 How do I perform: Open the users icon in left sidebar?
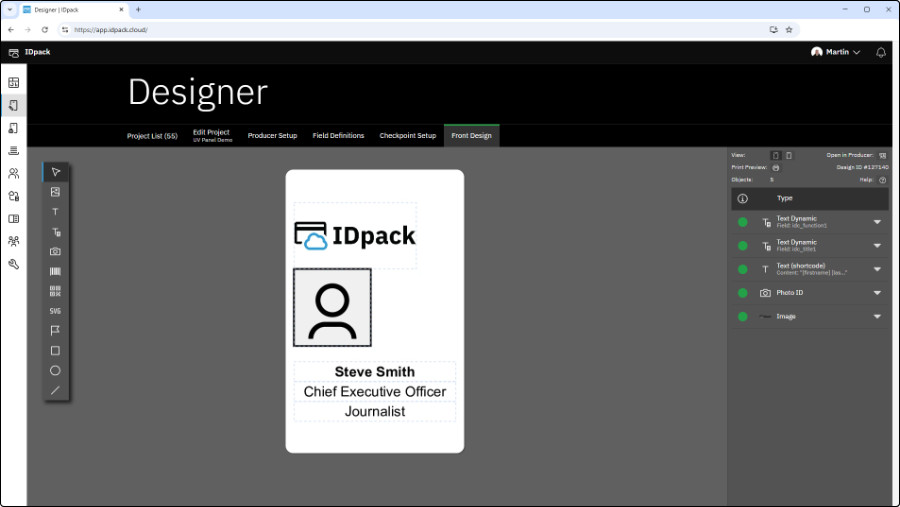[x=14, y=173]
